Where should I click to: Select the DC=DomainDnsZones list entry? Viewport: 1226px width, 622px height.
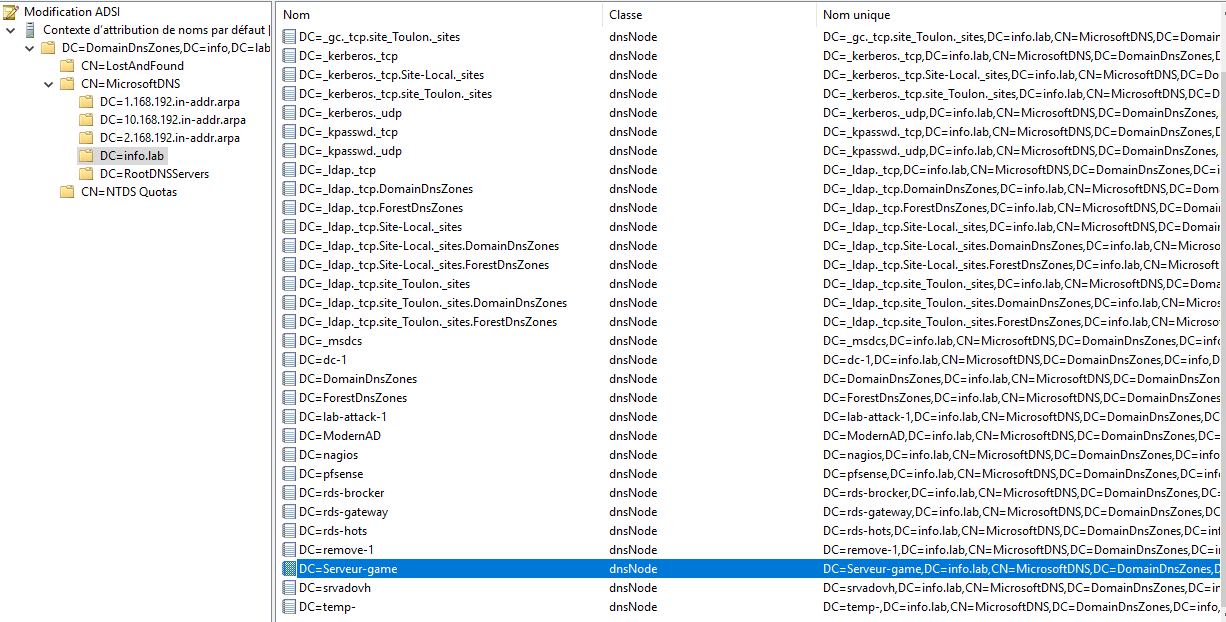click(357, 379)
